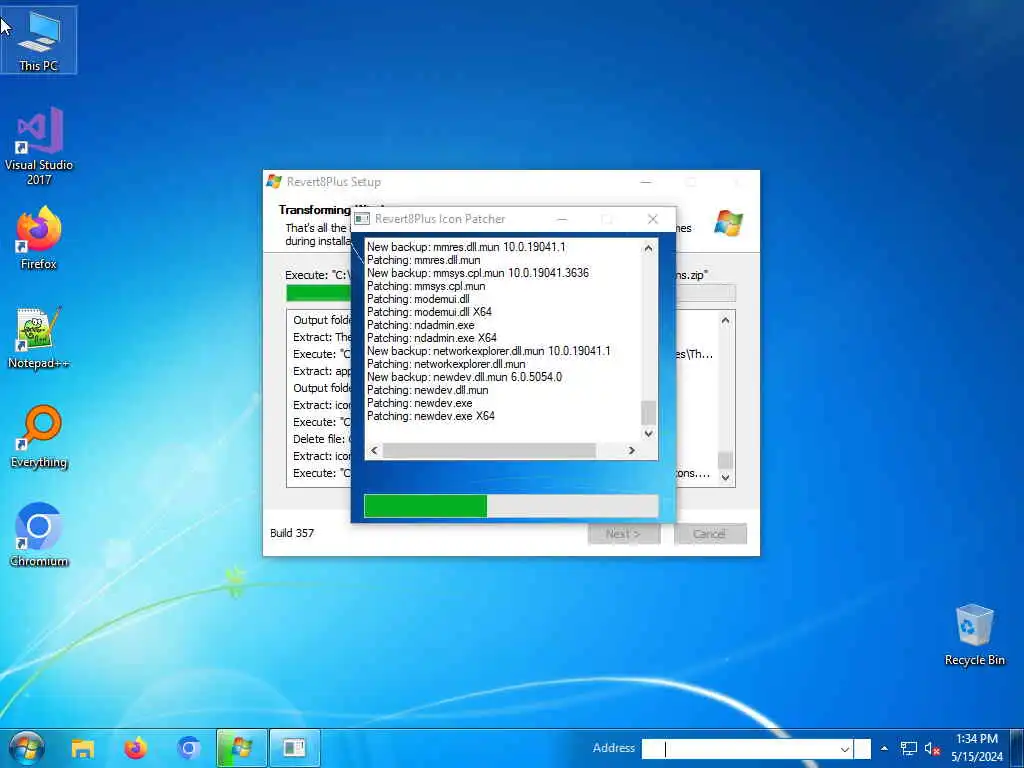Click the Cancel button in Setup
The height and width of the screenshot is (768, 1024).
tap(710, 534)
